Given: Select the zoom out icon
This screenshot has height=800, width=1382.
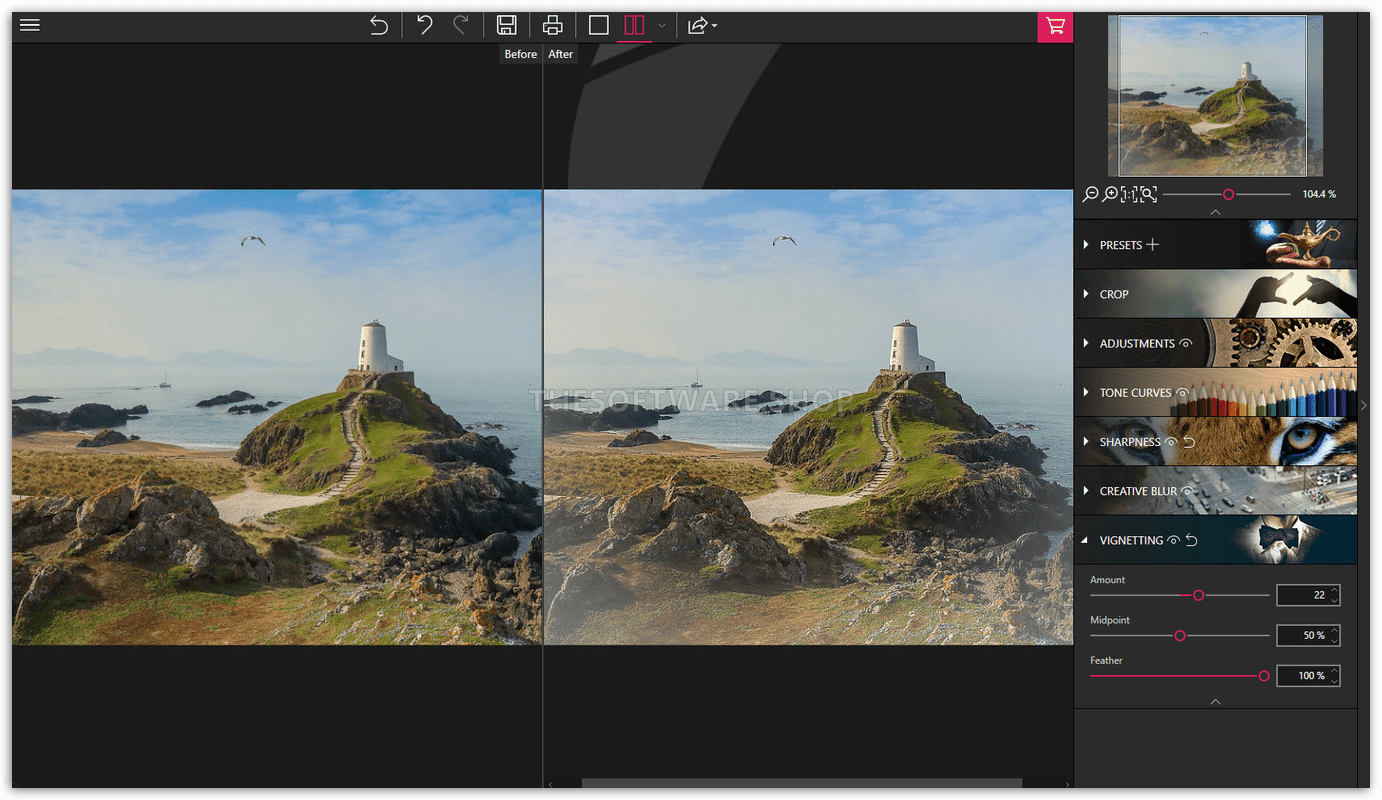Looking at the screenshot, I should pos(1091,193).
